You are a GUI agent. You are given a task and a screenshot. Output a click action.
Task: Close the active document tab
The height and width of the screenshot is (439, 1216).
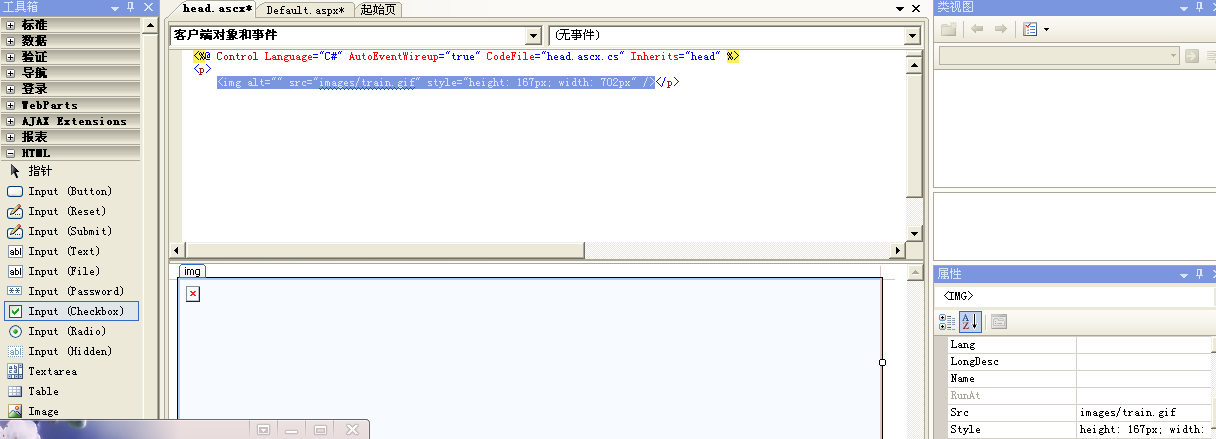pyautogui.click(x=915, y=9)
